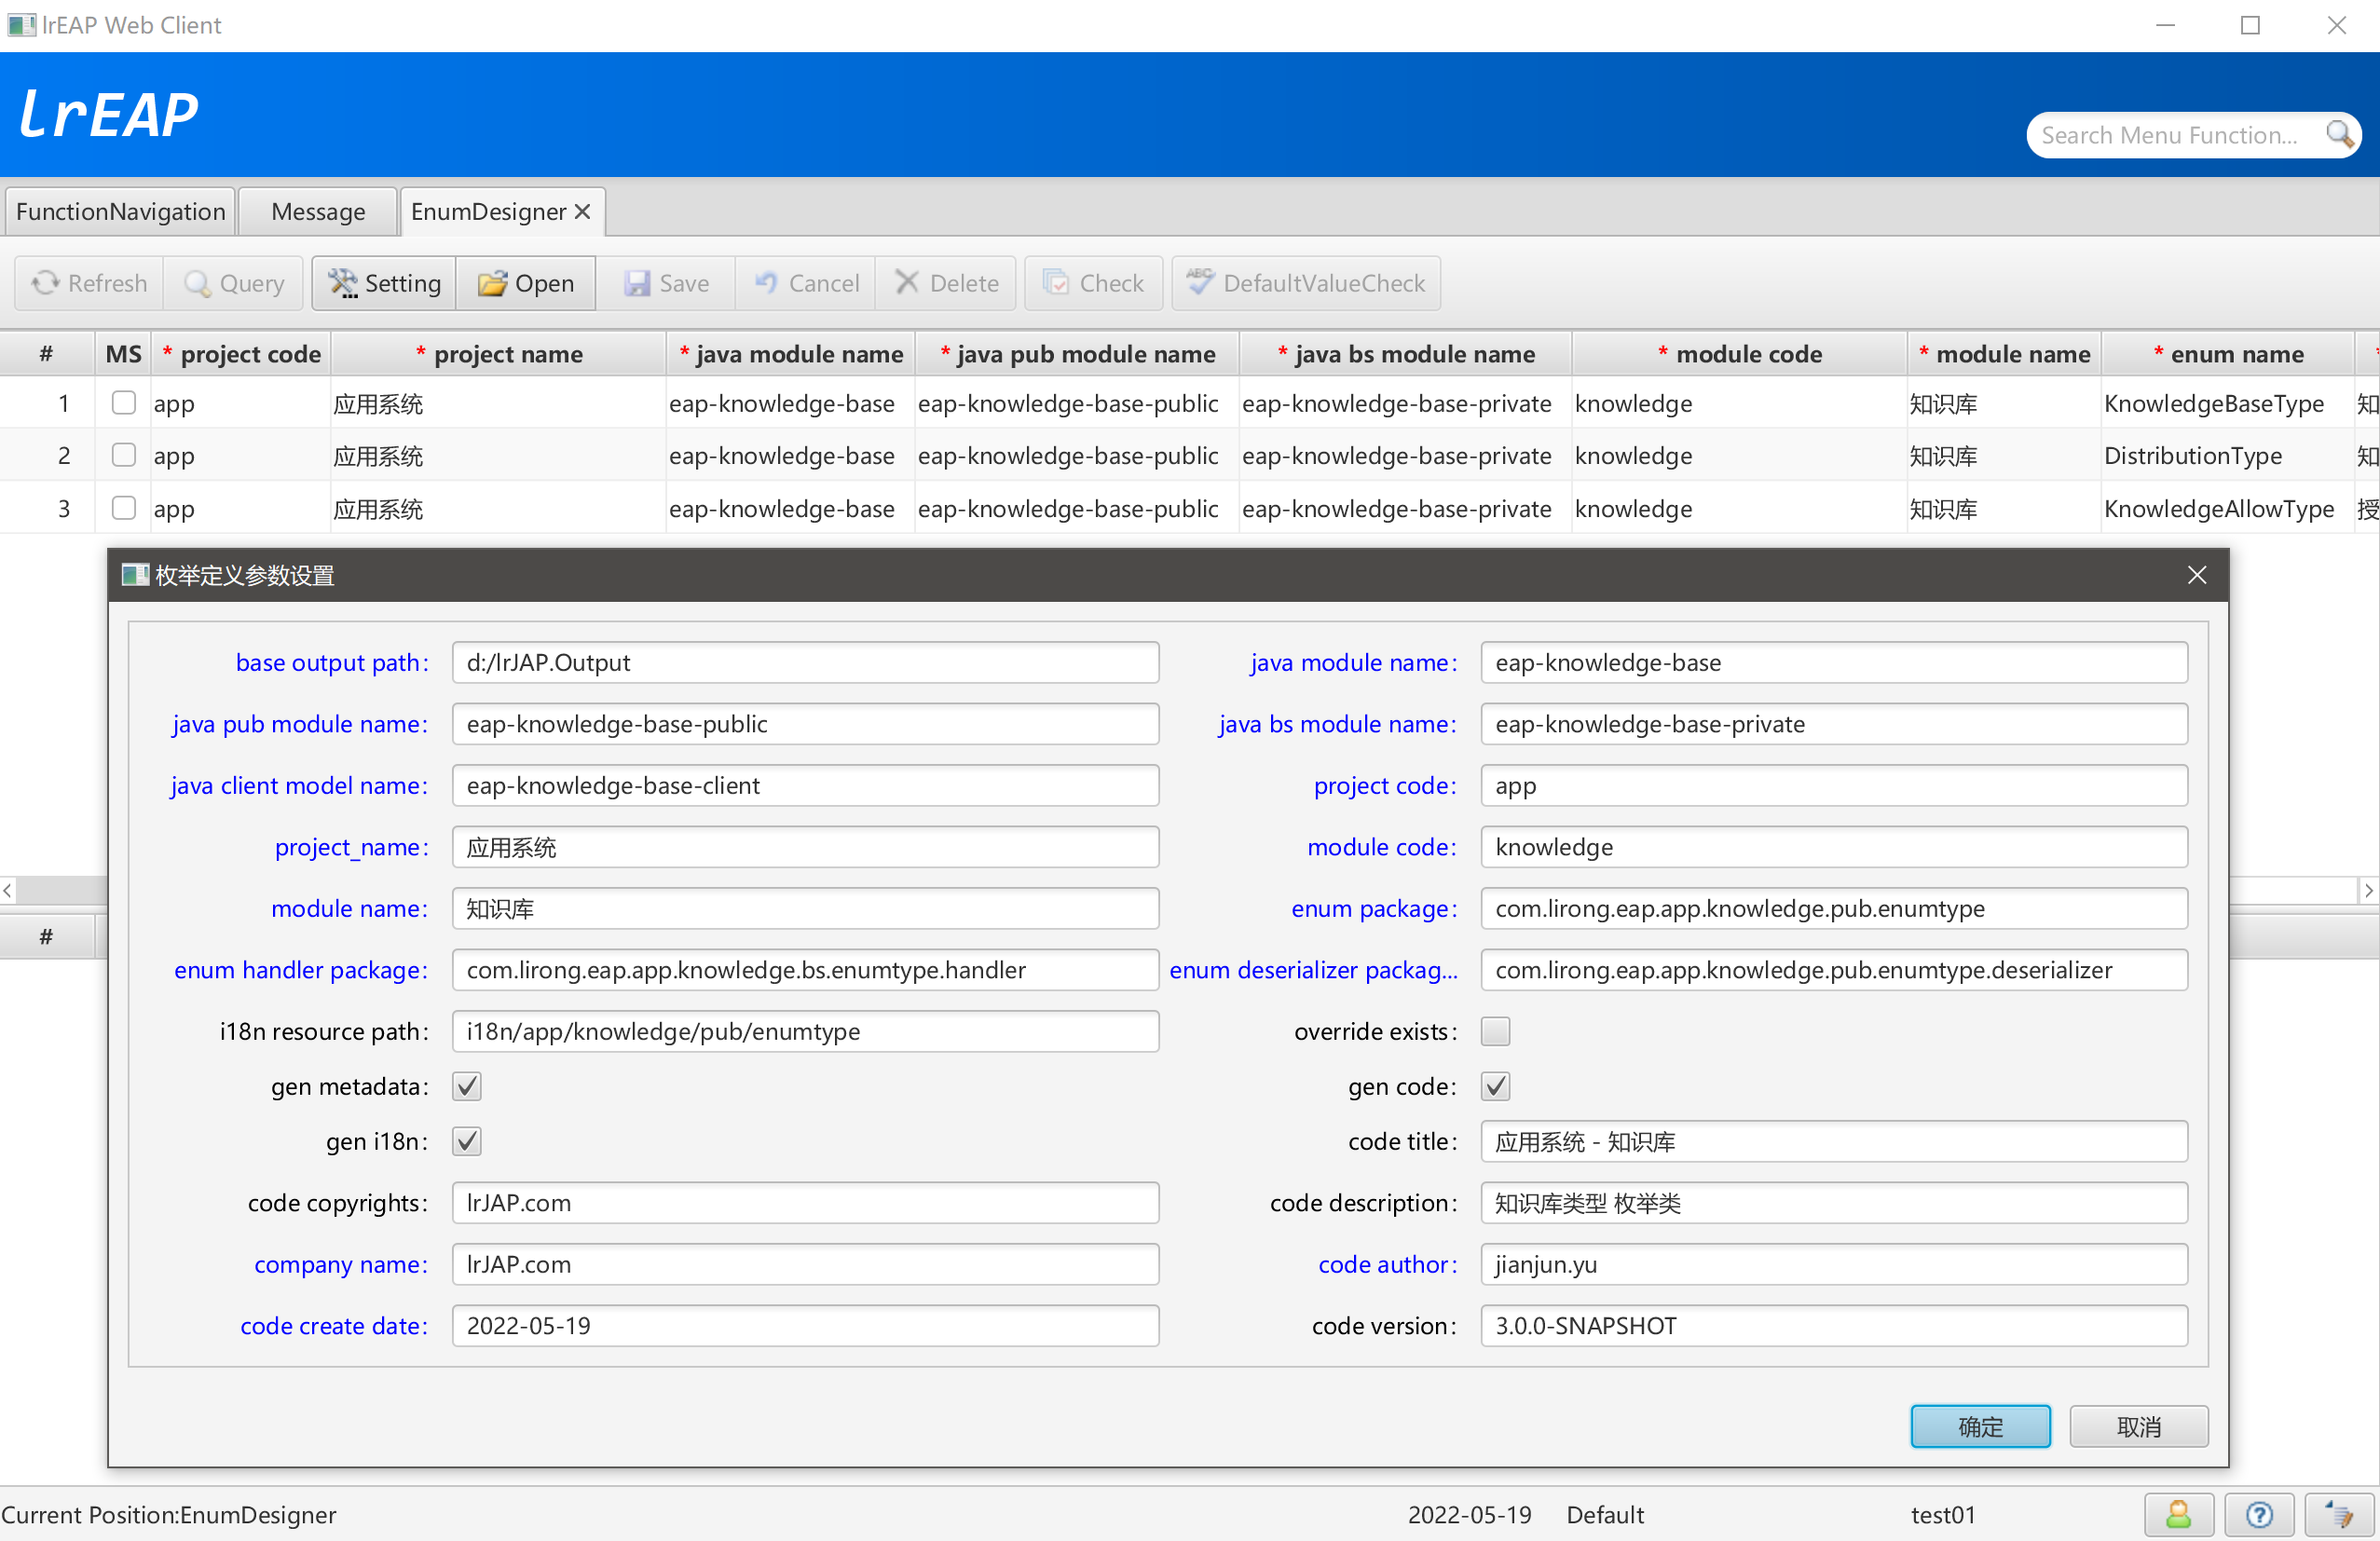Uncheck the gen code checkbox

pyautogui.click(x=1495, y=1086)
